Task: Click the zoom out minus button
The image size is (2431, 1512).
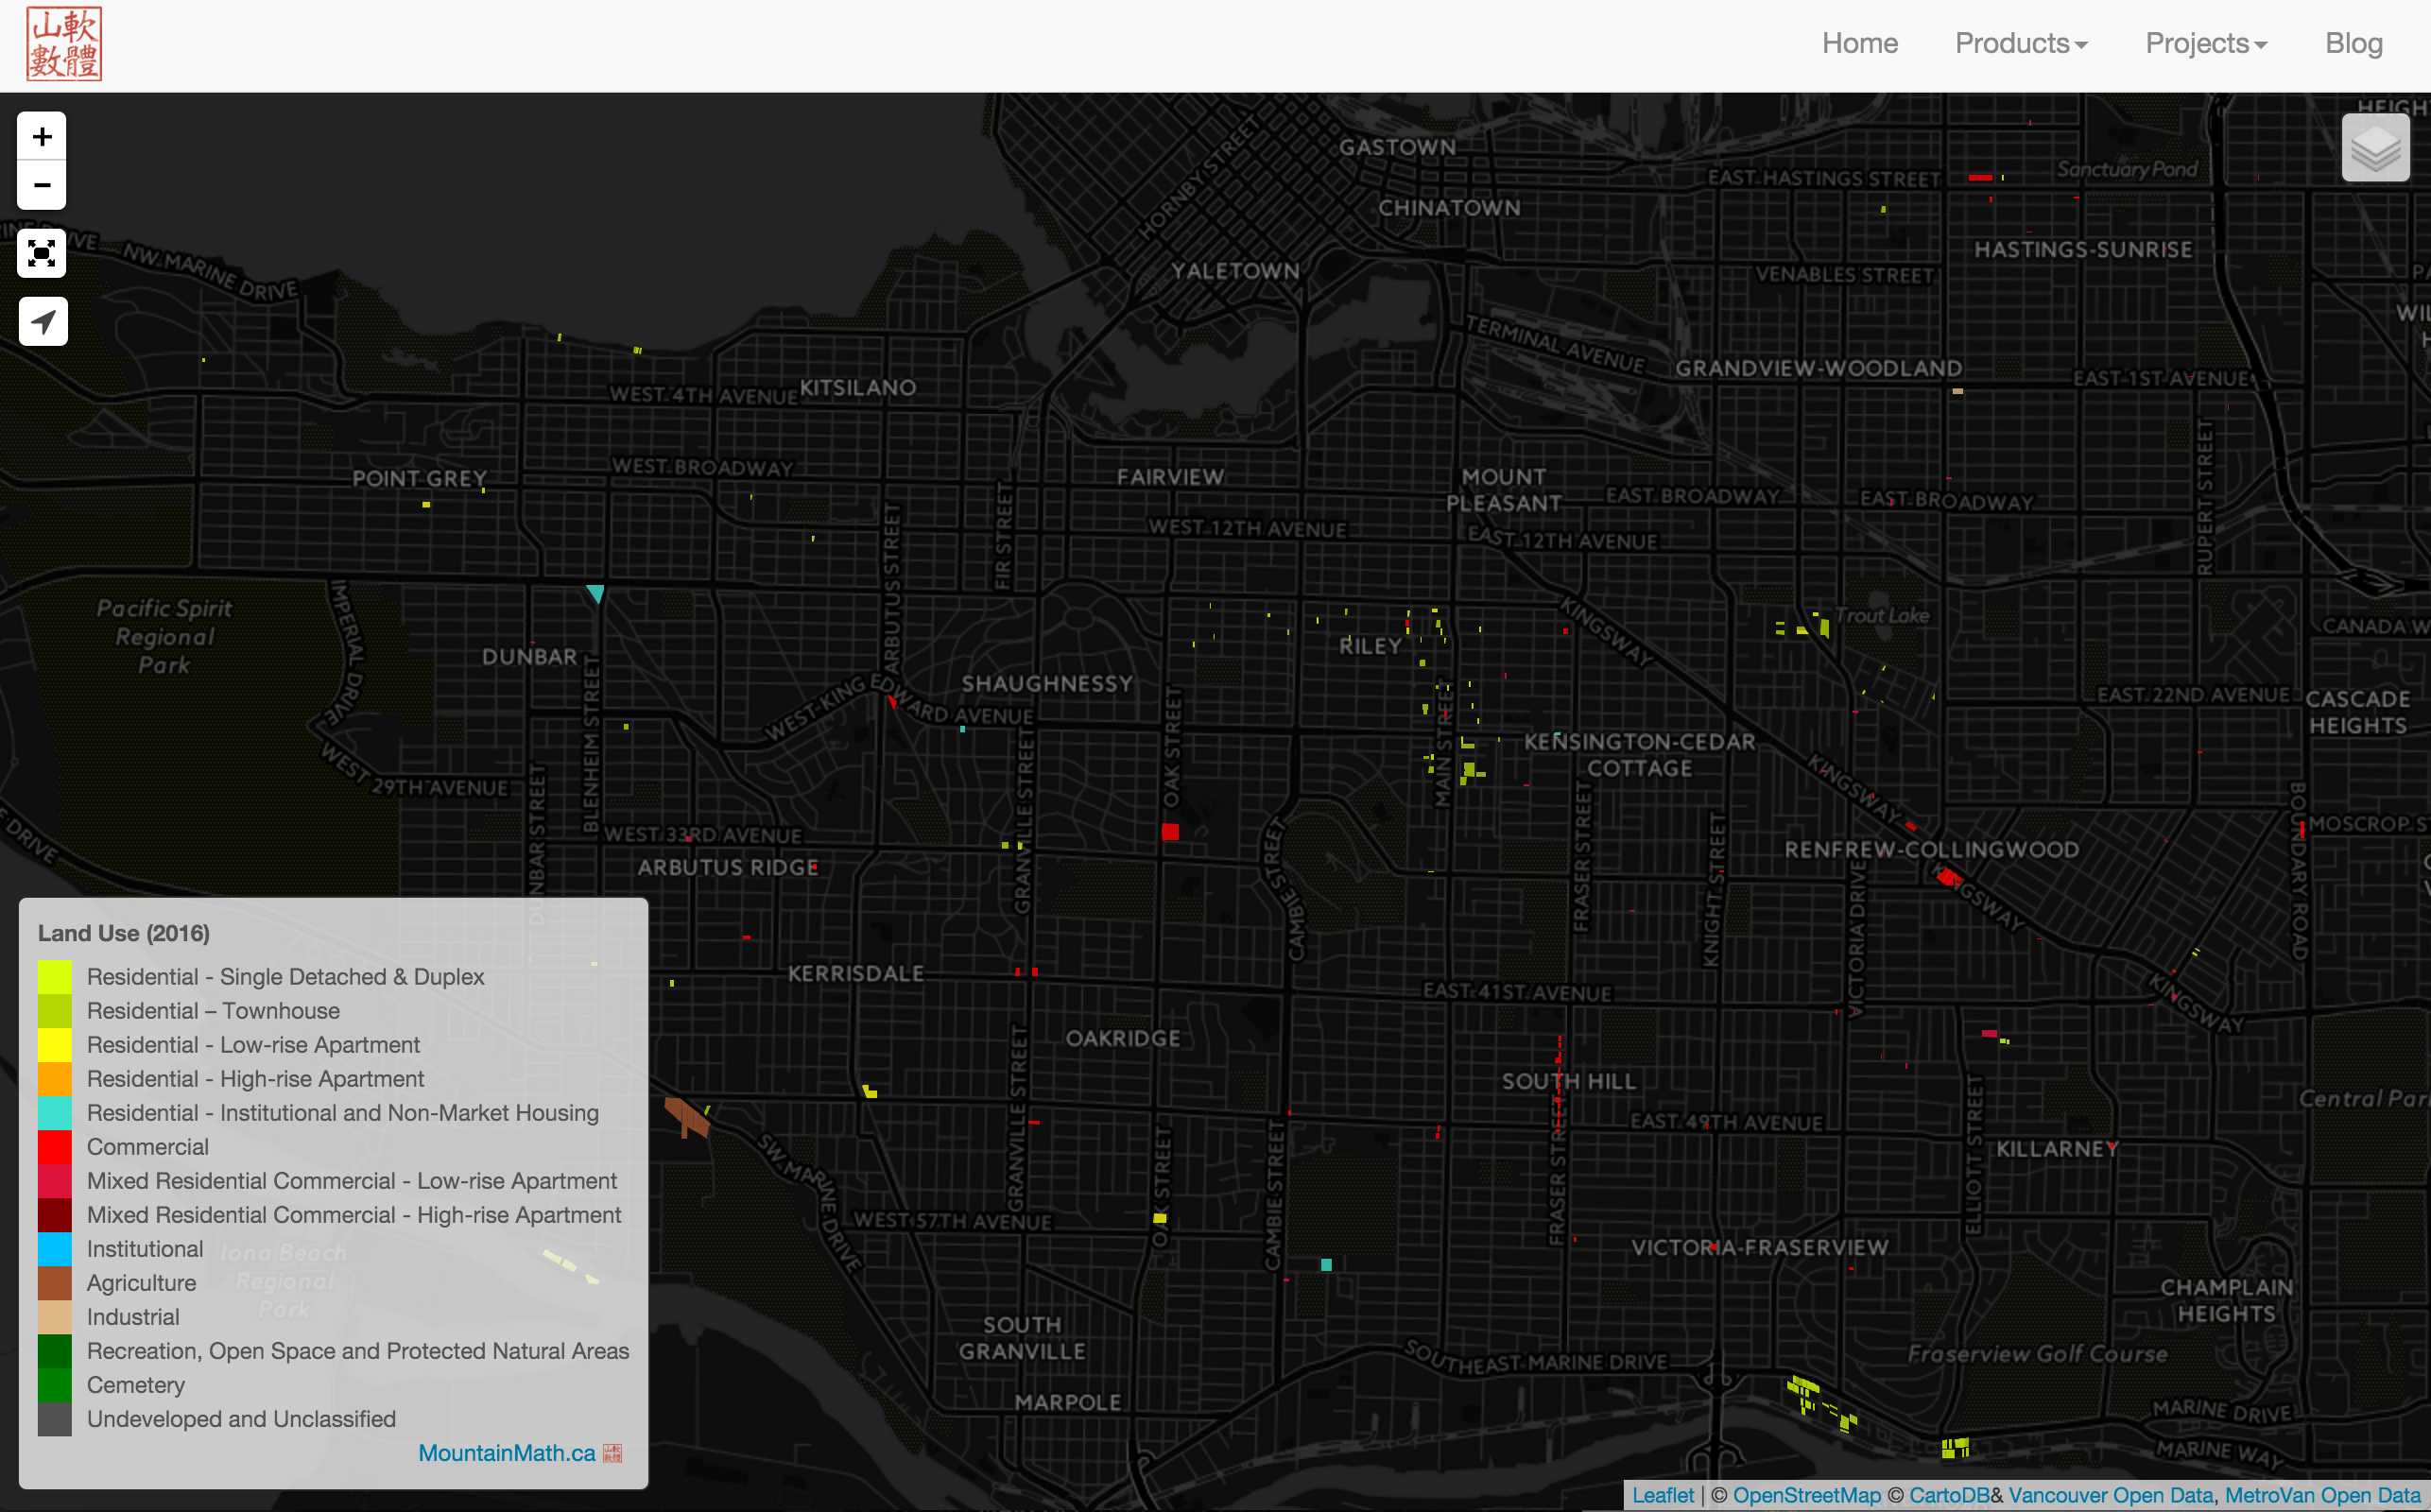Action: tap(42, 185)
